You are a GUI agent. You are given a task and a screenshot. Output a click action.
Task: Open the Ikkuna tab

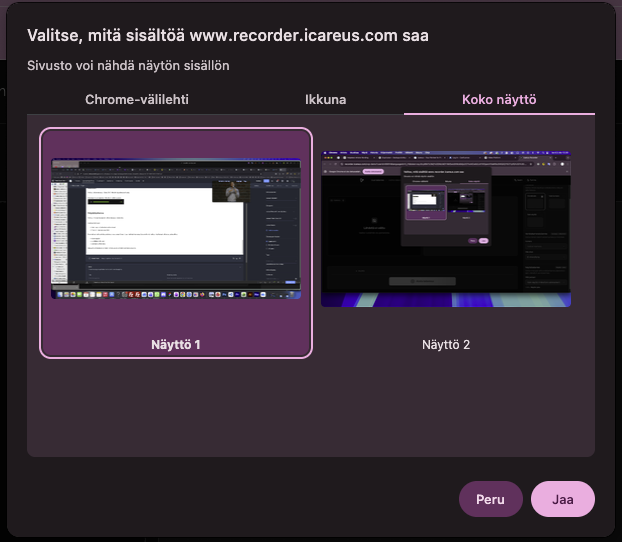[x=325, y=99]
